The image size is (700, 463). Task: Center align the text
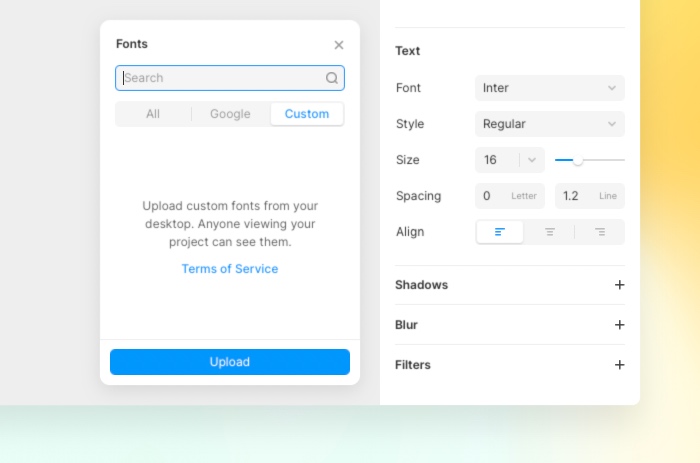(x=550, y=232)
